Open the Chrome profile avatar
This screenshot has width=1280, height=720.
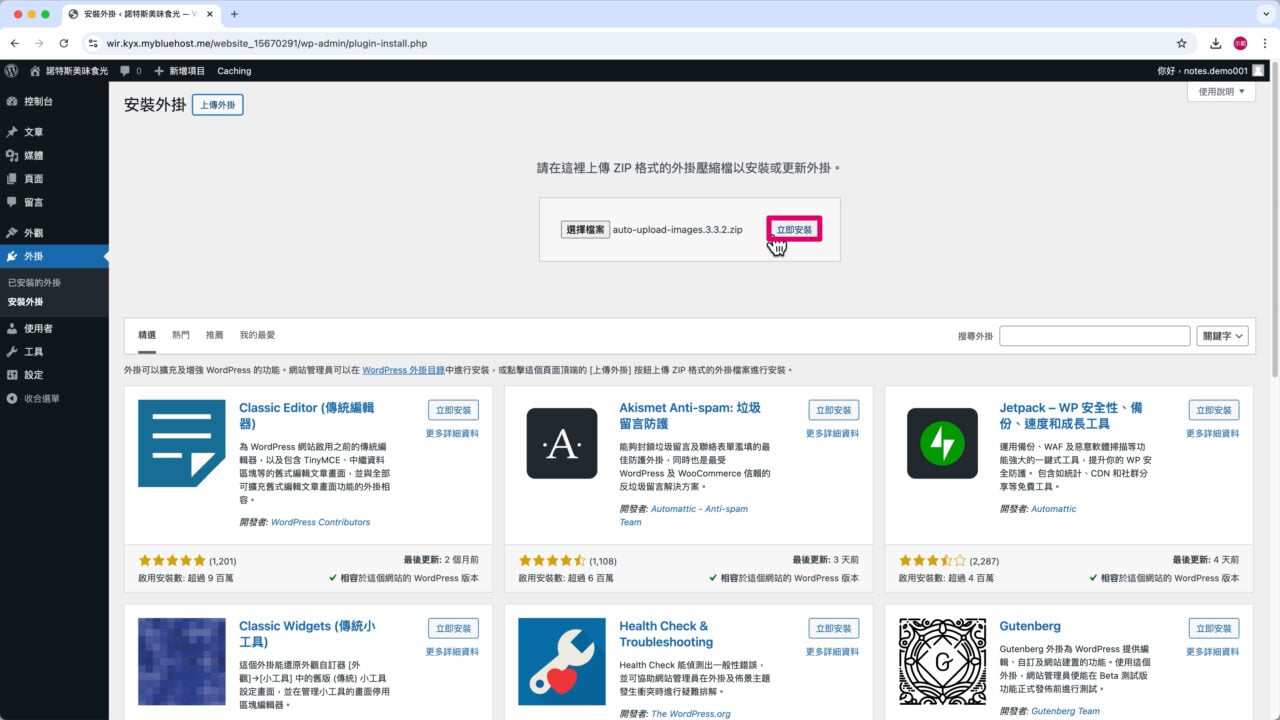tap(1240, 43)
